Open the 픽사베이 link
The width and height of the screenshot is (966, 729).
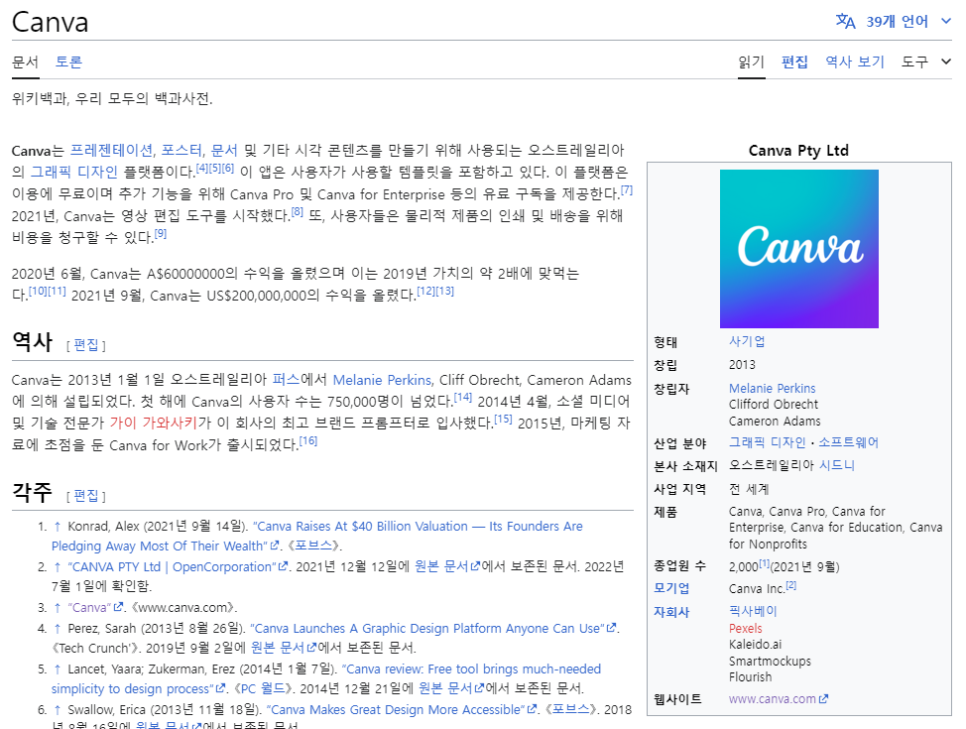tap(753, 611)
